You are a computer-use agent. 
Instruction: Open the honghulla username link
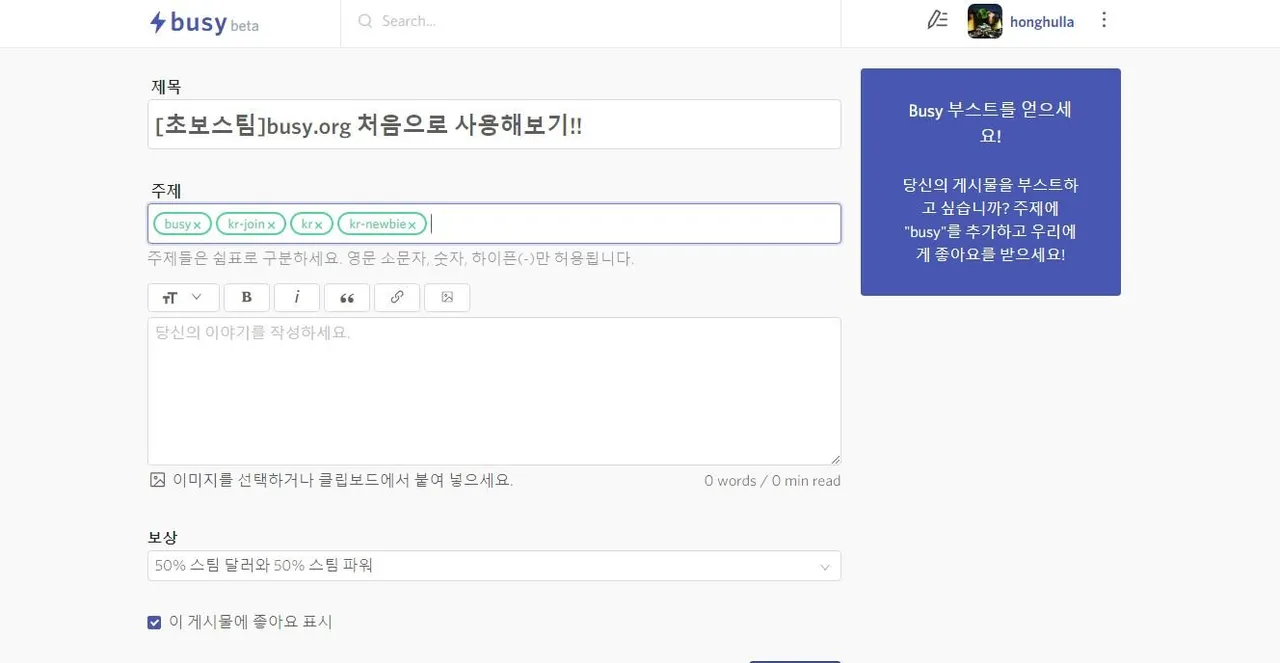(x=1042, y=22)
